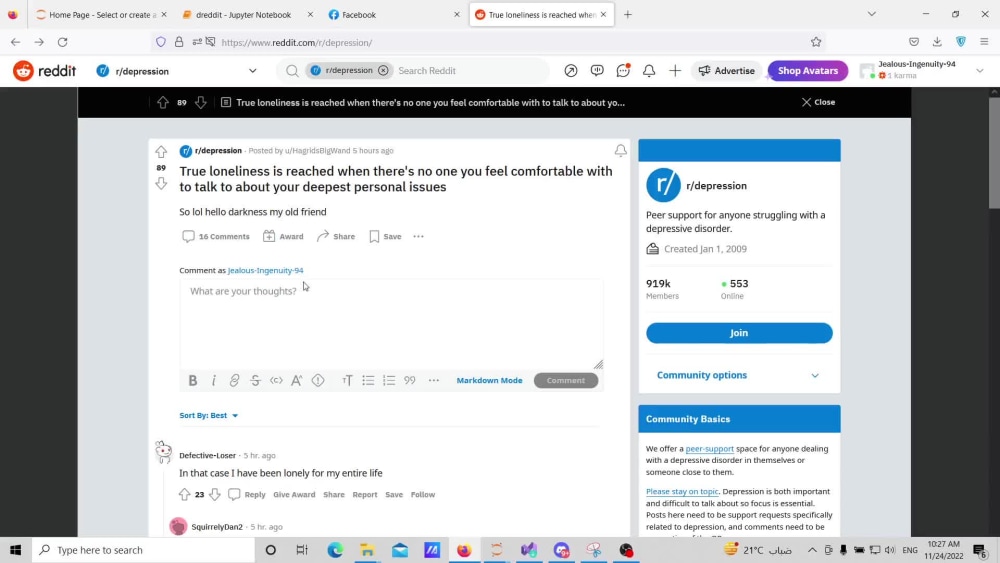Mark text as spoiler
The image size is (1000, 563).
[x=318, y=381]
